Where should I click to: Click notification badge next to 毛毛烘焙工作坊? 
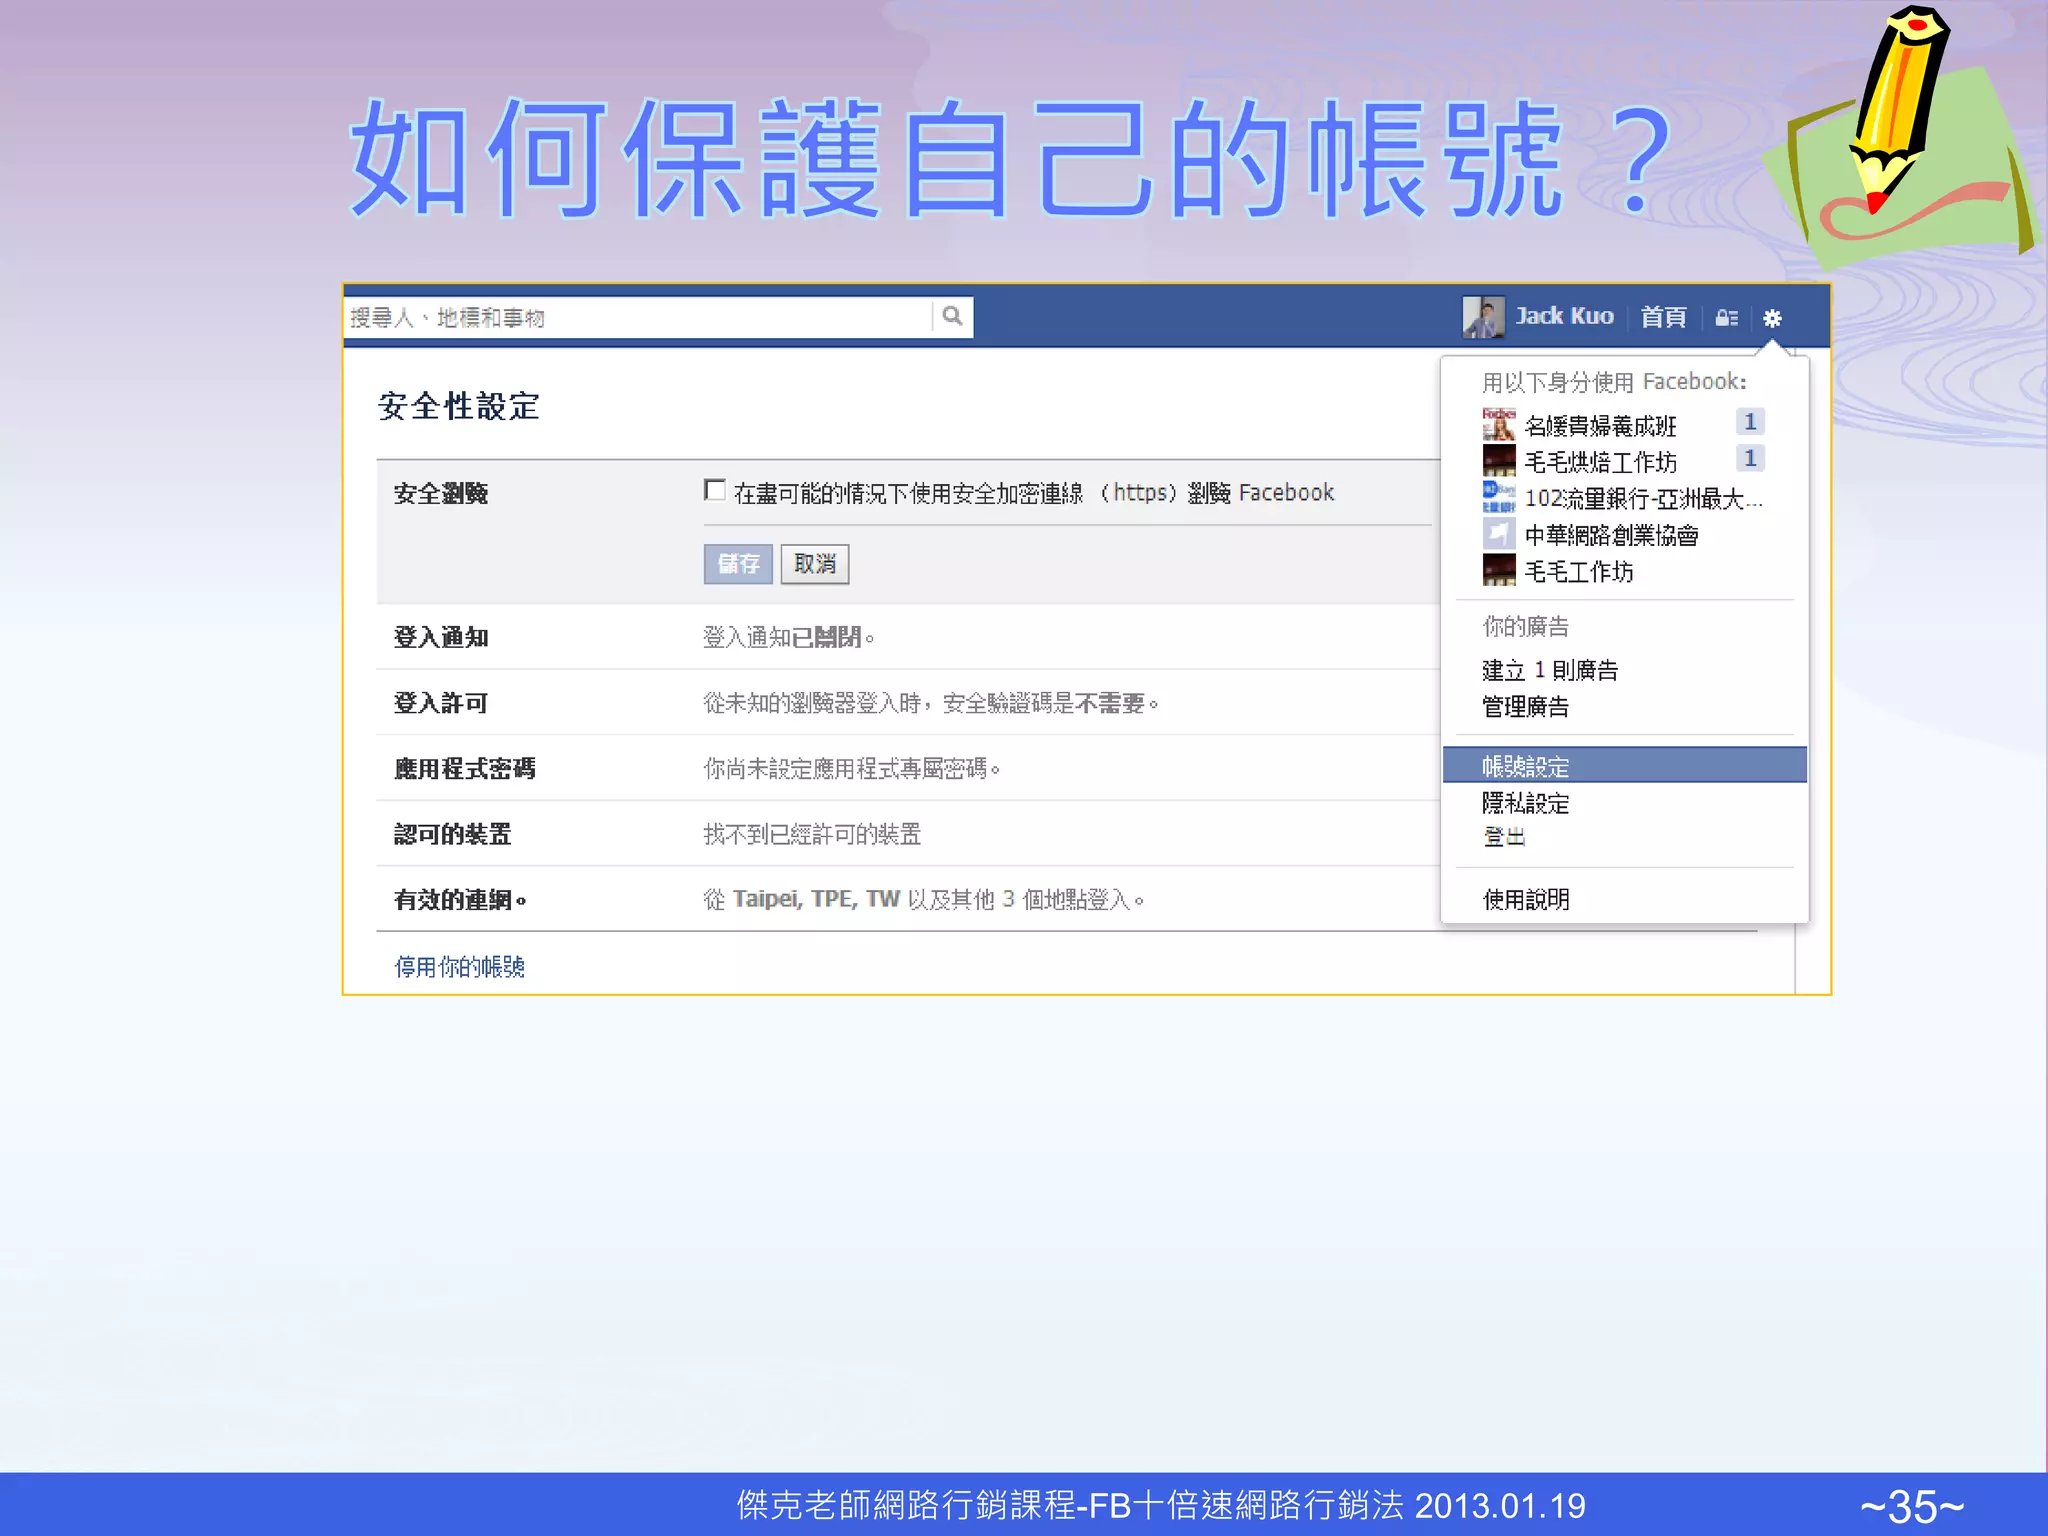pyautogui.click(x=1750, y=458)
